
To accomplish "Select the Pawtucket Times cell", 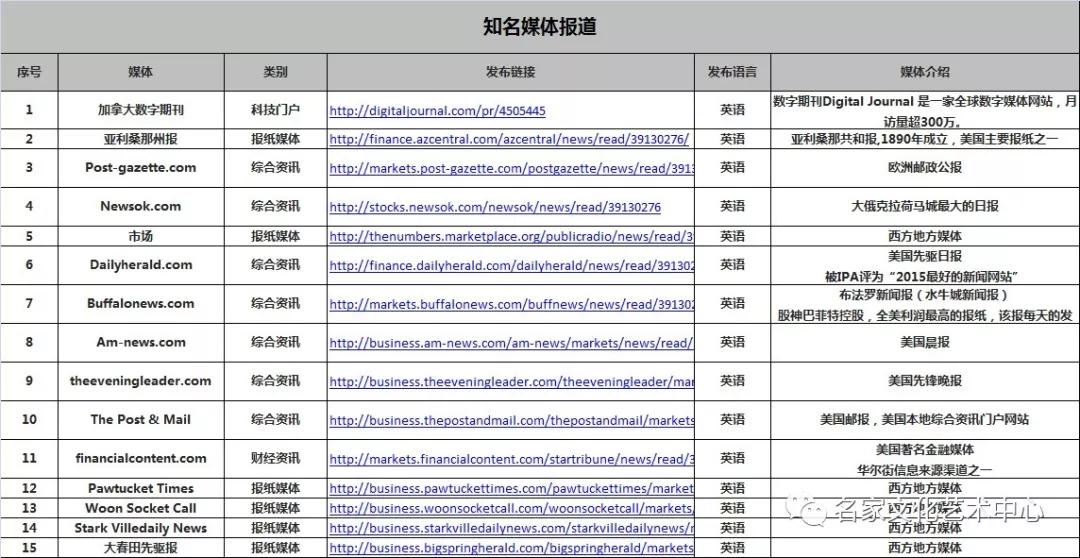I will (x=141, y=488).
